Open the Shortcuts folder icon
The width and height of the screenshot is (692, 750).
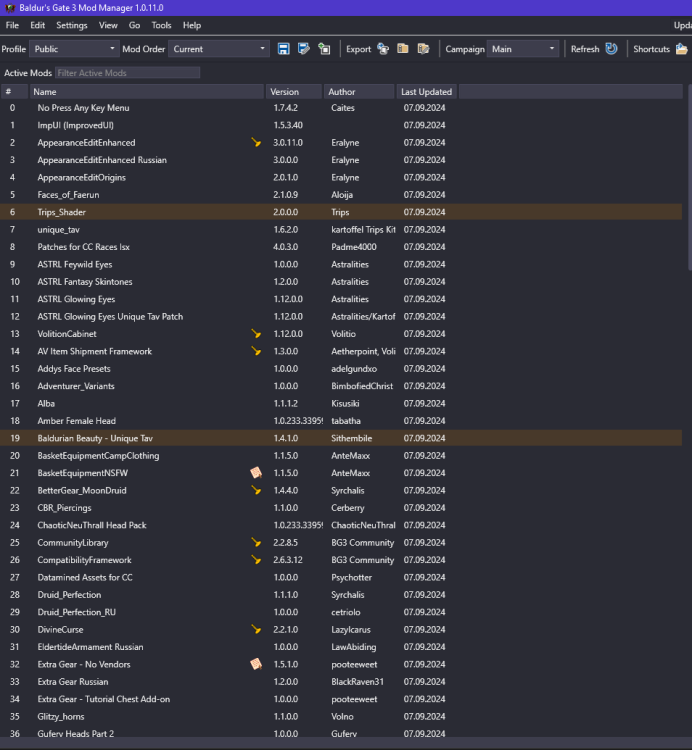pos(681,49)
